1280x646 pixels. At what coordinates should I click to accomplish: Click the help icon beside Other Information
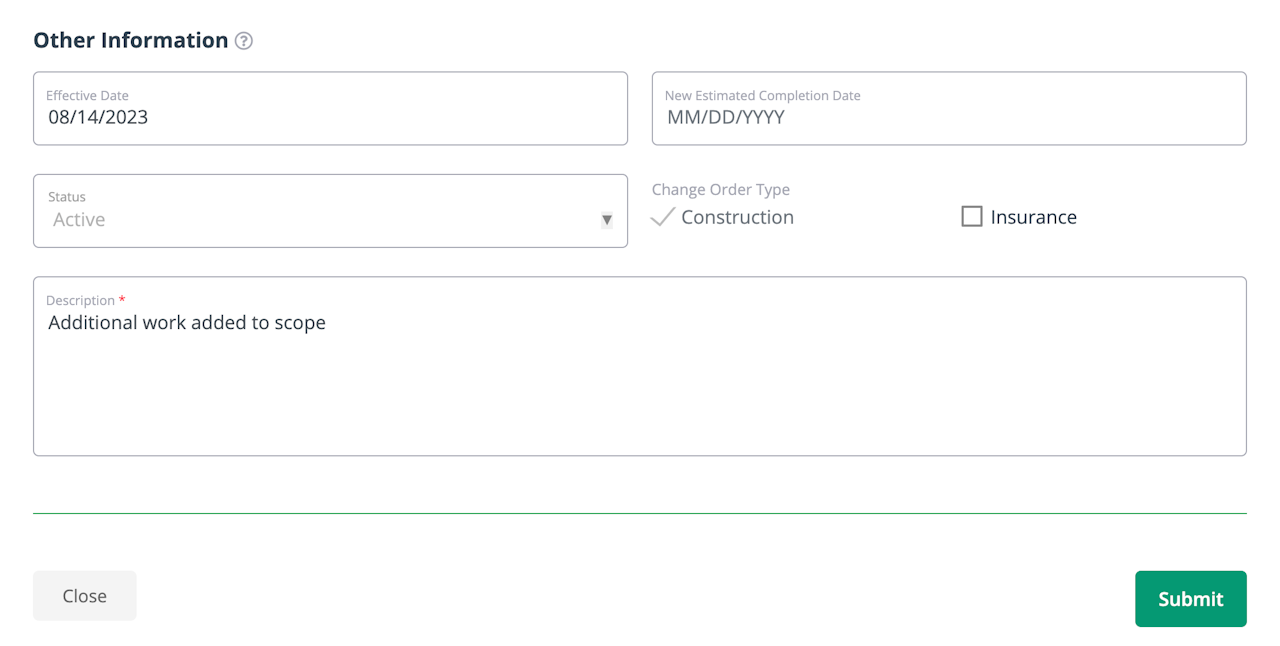click(x=244, y=41)
